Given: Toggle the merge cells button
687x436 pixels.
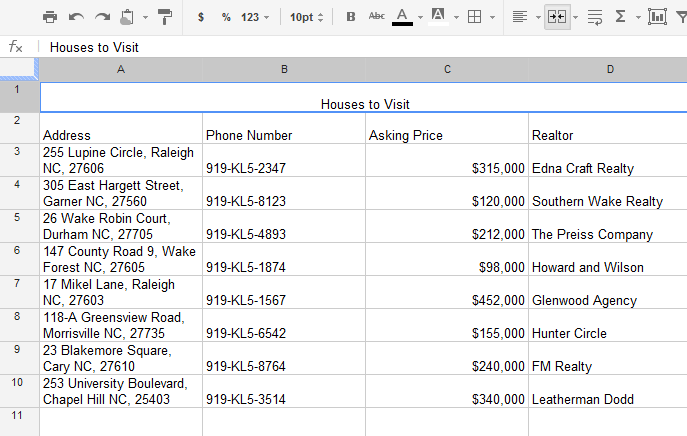Looking at the screenshot, I should click(x=557, y=17).
